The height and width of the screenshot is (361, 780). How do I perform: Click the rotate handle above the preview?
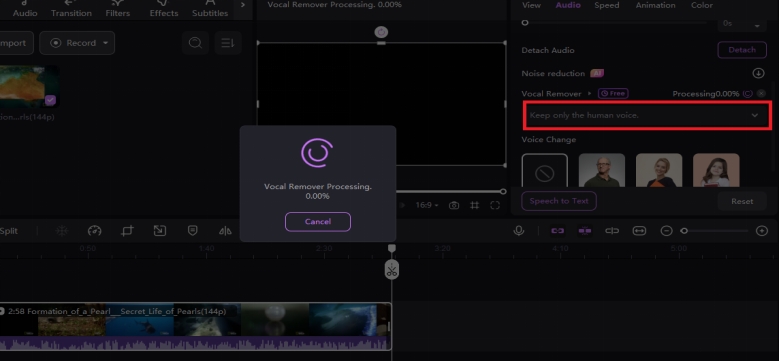pos(381,32)
